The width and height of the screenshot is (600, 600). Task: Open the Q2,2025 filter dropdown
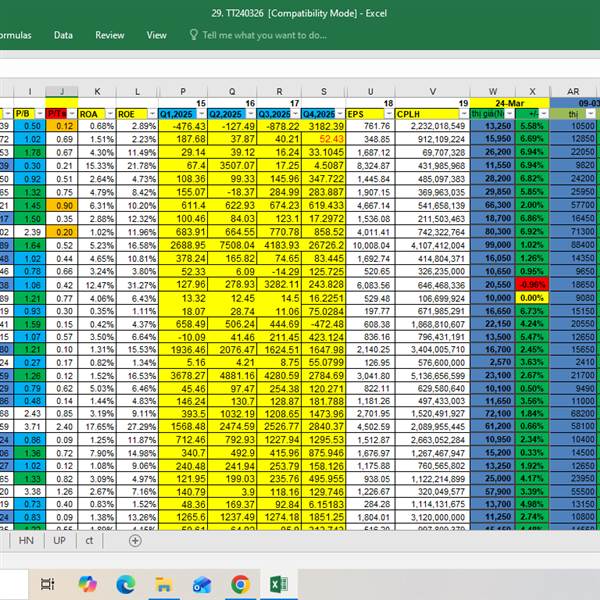coord(251,114)
